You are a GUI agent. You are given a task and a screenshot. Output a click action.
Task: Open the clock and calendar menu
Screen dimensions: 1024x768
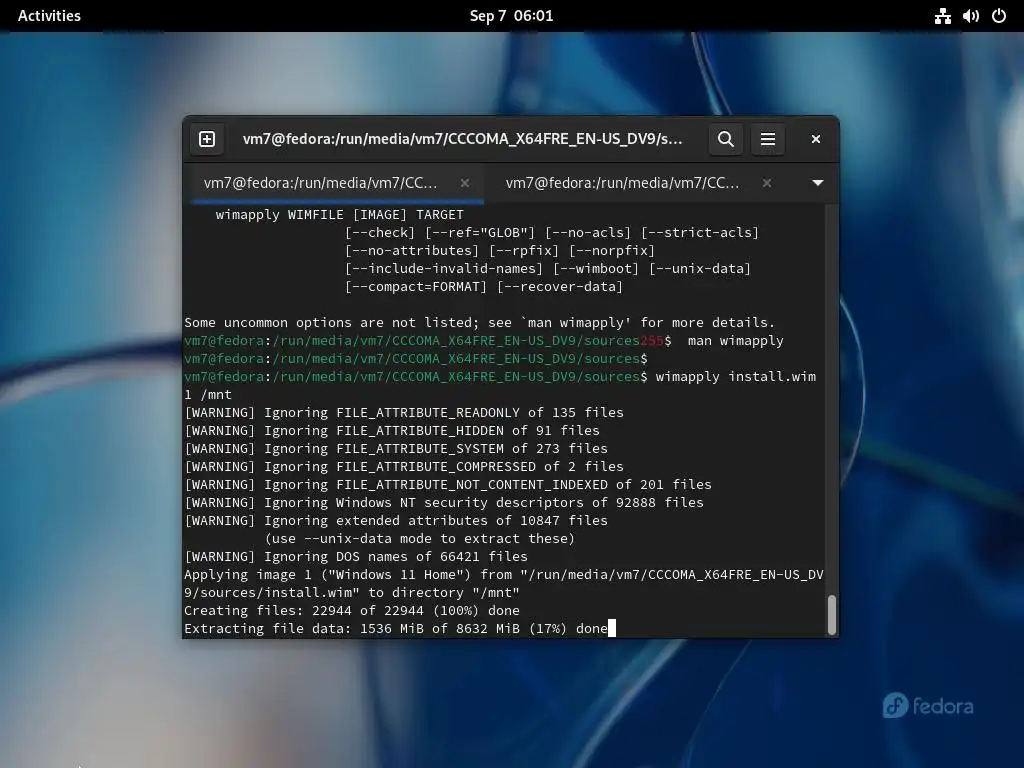tap(511, 16)
